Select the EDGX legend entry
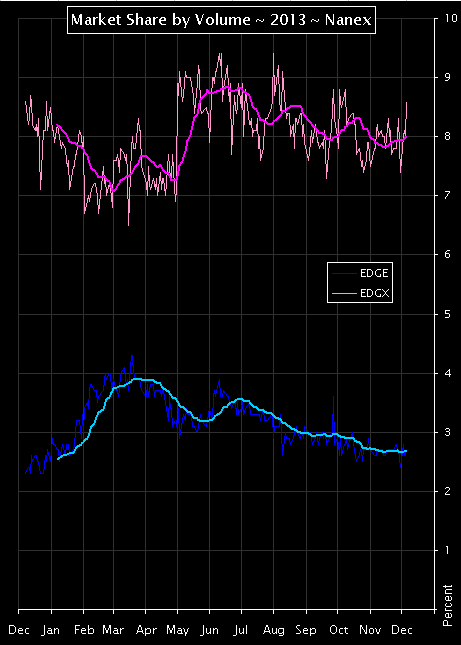Image resolution: width=461 pixels, height=645 pixels. click(360, 293)
